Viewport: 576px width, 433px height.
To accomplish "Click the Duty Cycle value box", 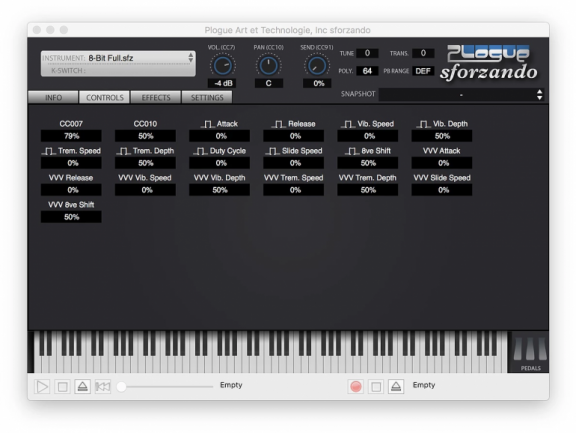I will (x=220, y=163).
